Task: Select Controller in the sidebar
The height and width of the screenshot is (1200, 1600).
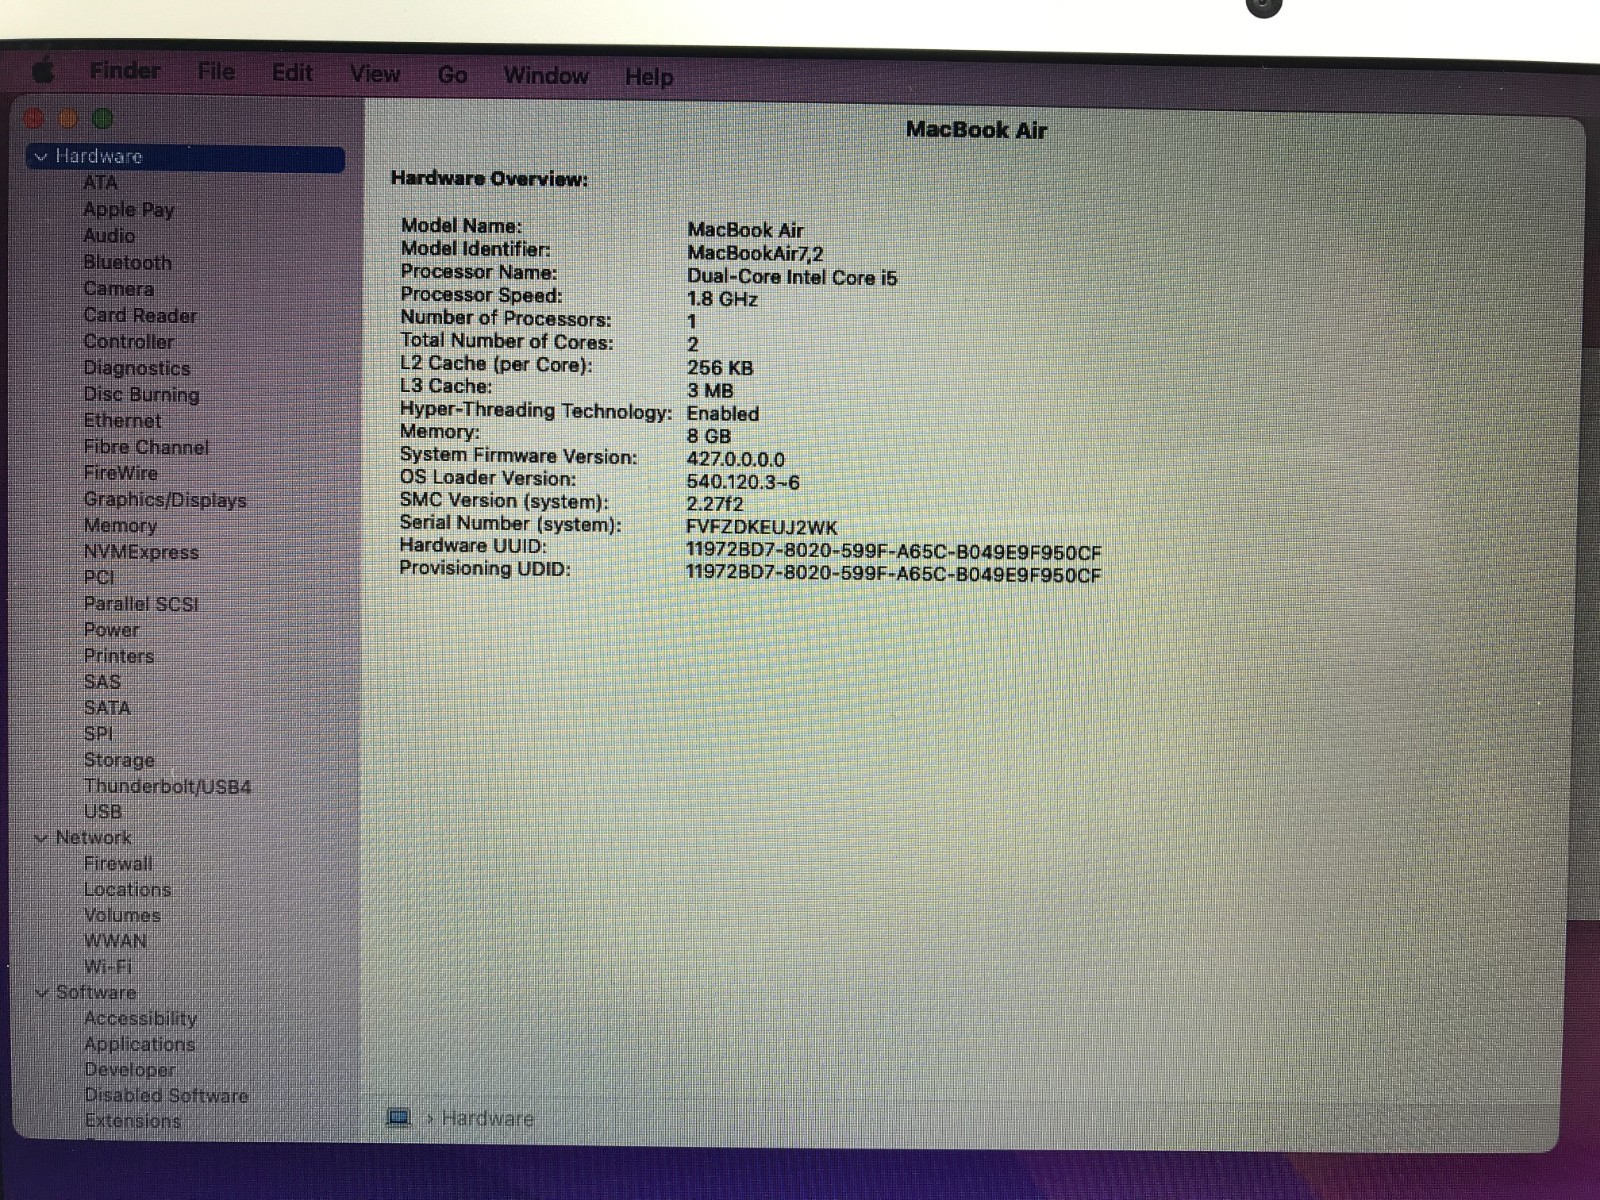Action: tap(128, 342)
